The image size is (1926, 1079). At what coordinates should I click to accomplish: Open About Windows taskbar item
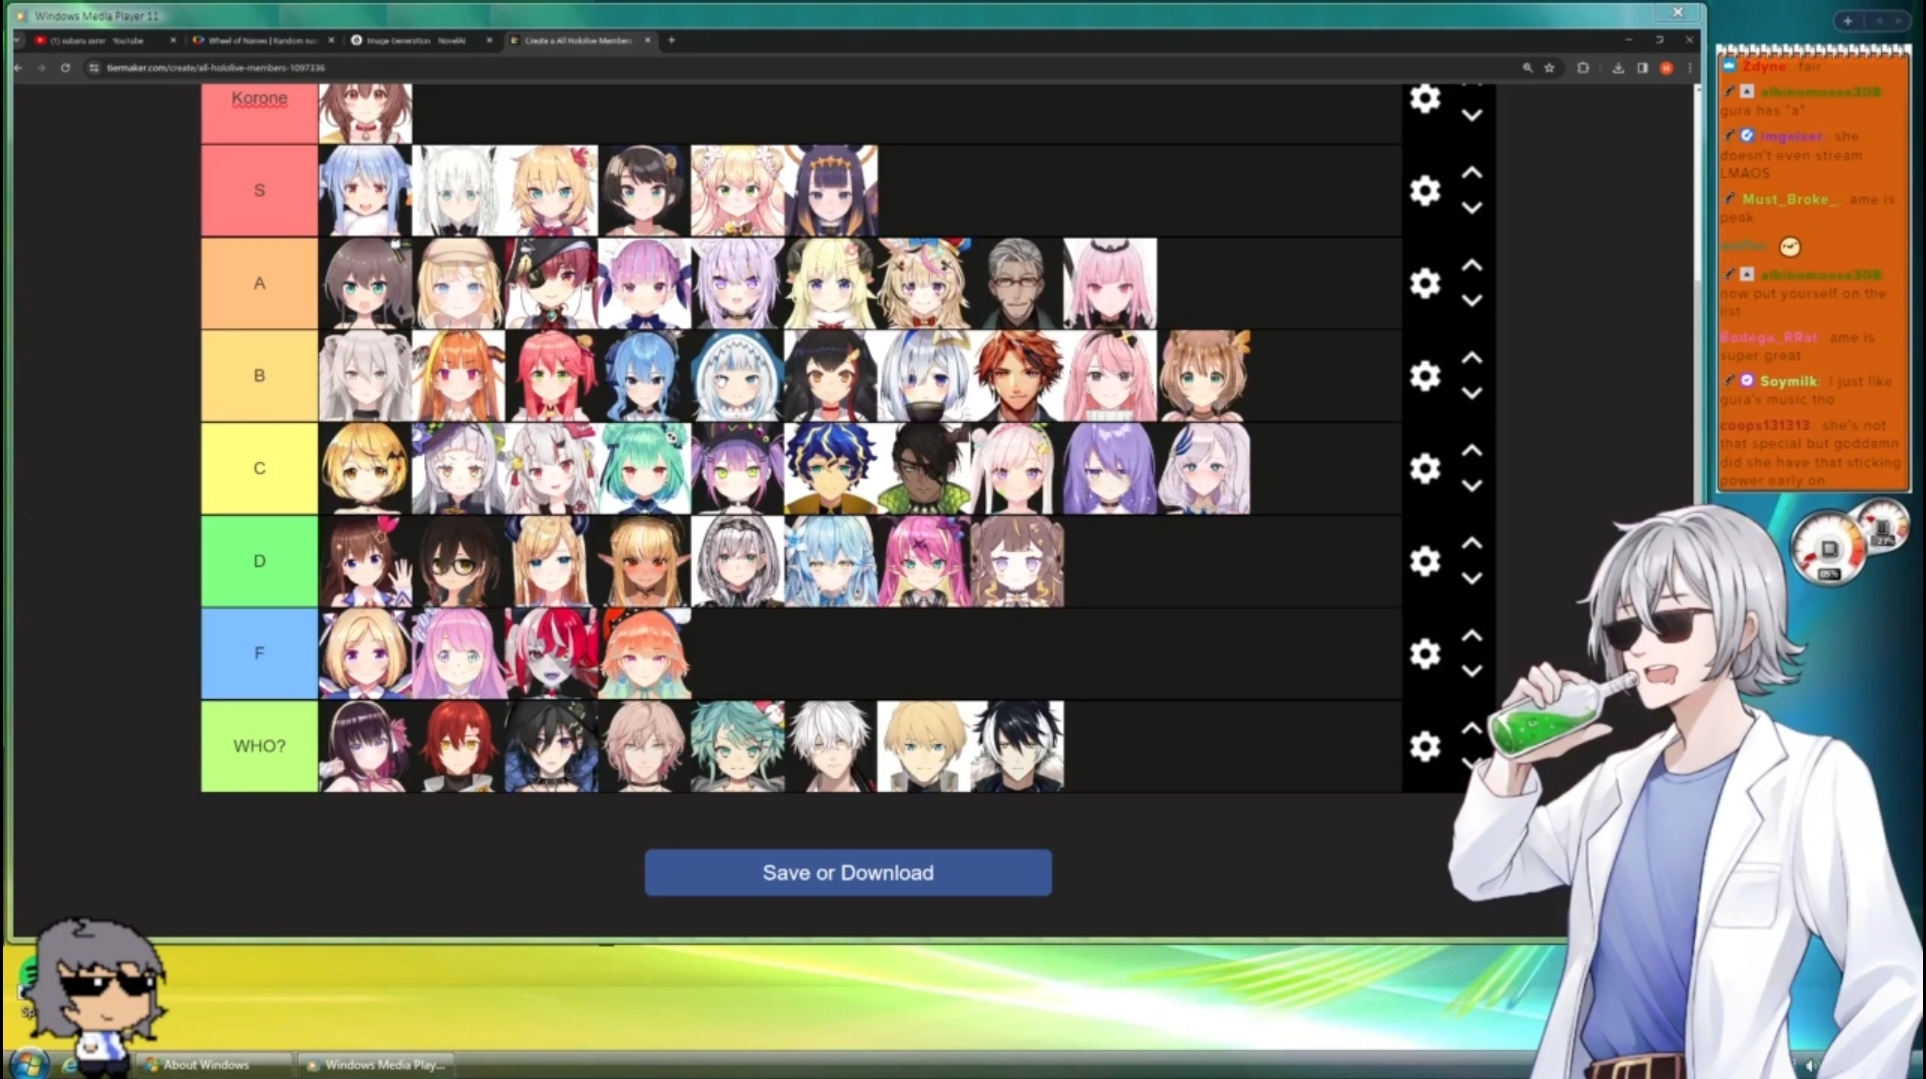tap(213, 1065)
